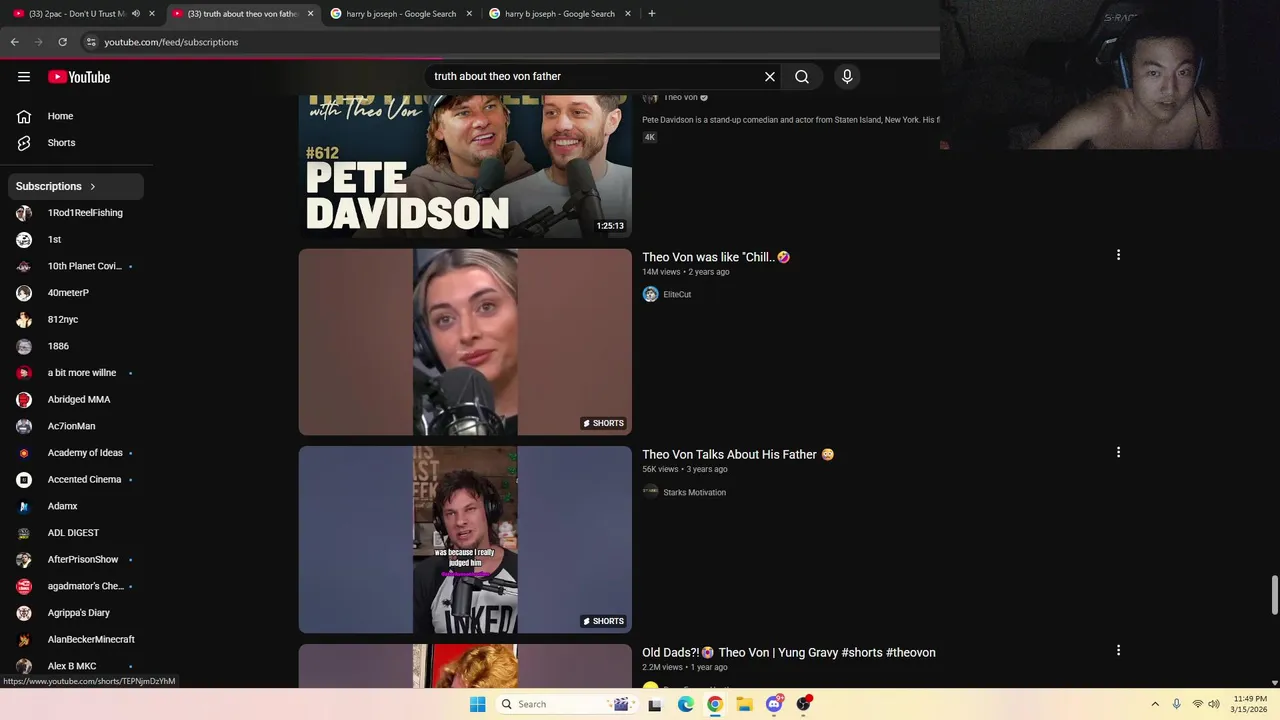
Task: Open Theo Von channel name link
Action: pyautogui.click(x=680, y=97)
